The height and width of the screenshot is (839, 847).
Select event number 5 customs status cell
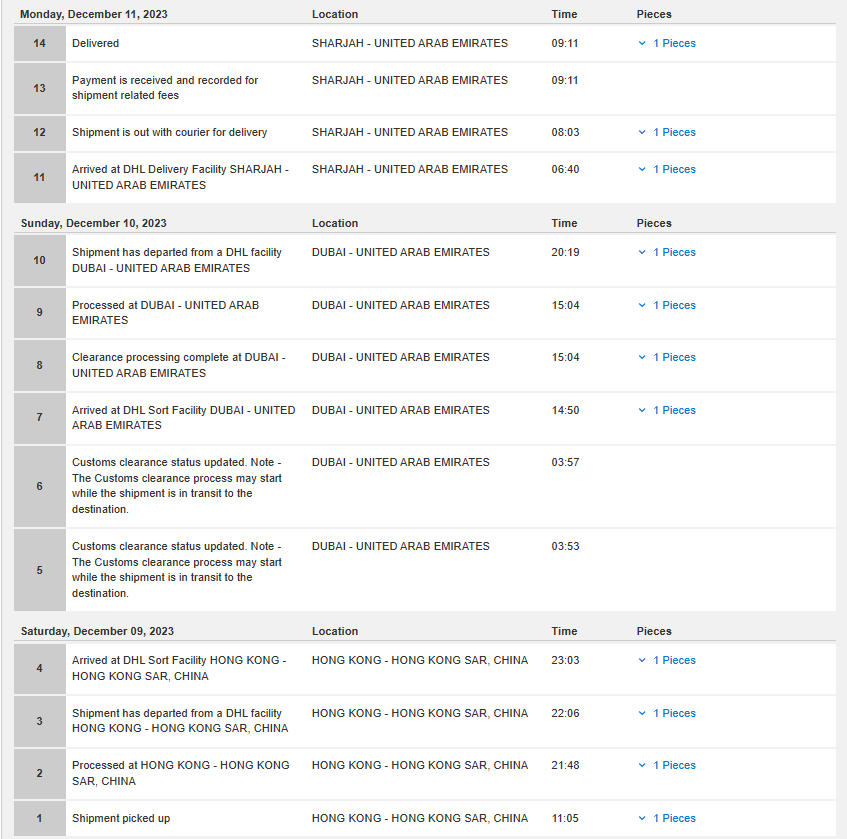pyautogui.click(x=40, y=570)
